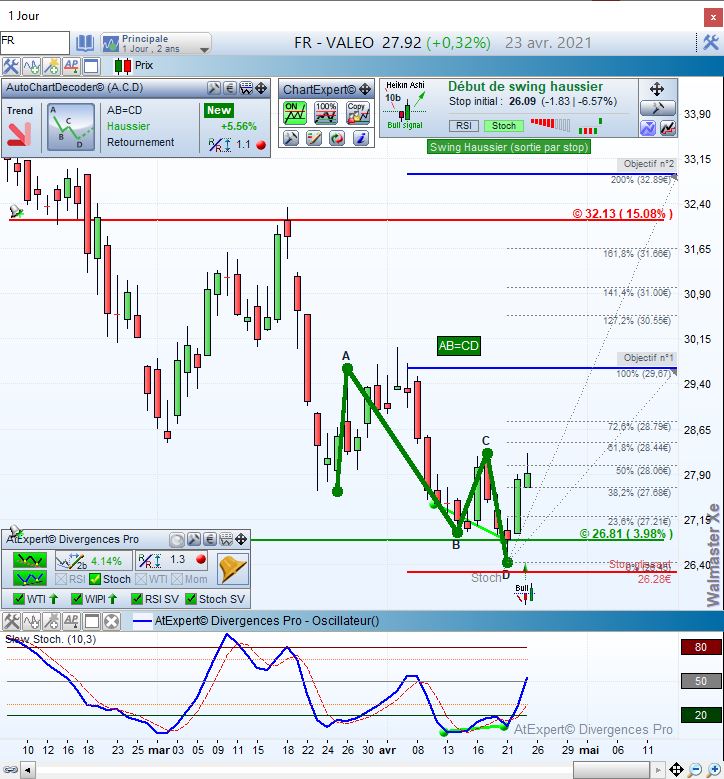
Task: Click the ChartExpert 100% icon
Action: [326, 113]
